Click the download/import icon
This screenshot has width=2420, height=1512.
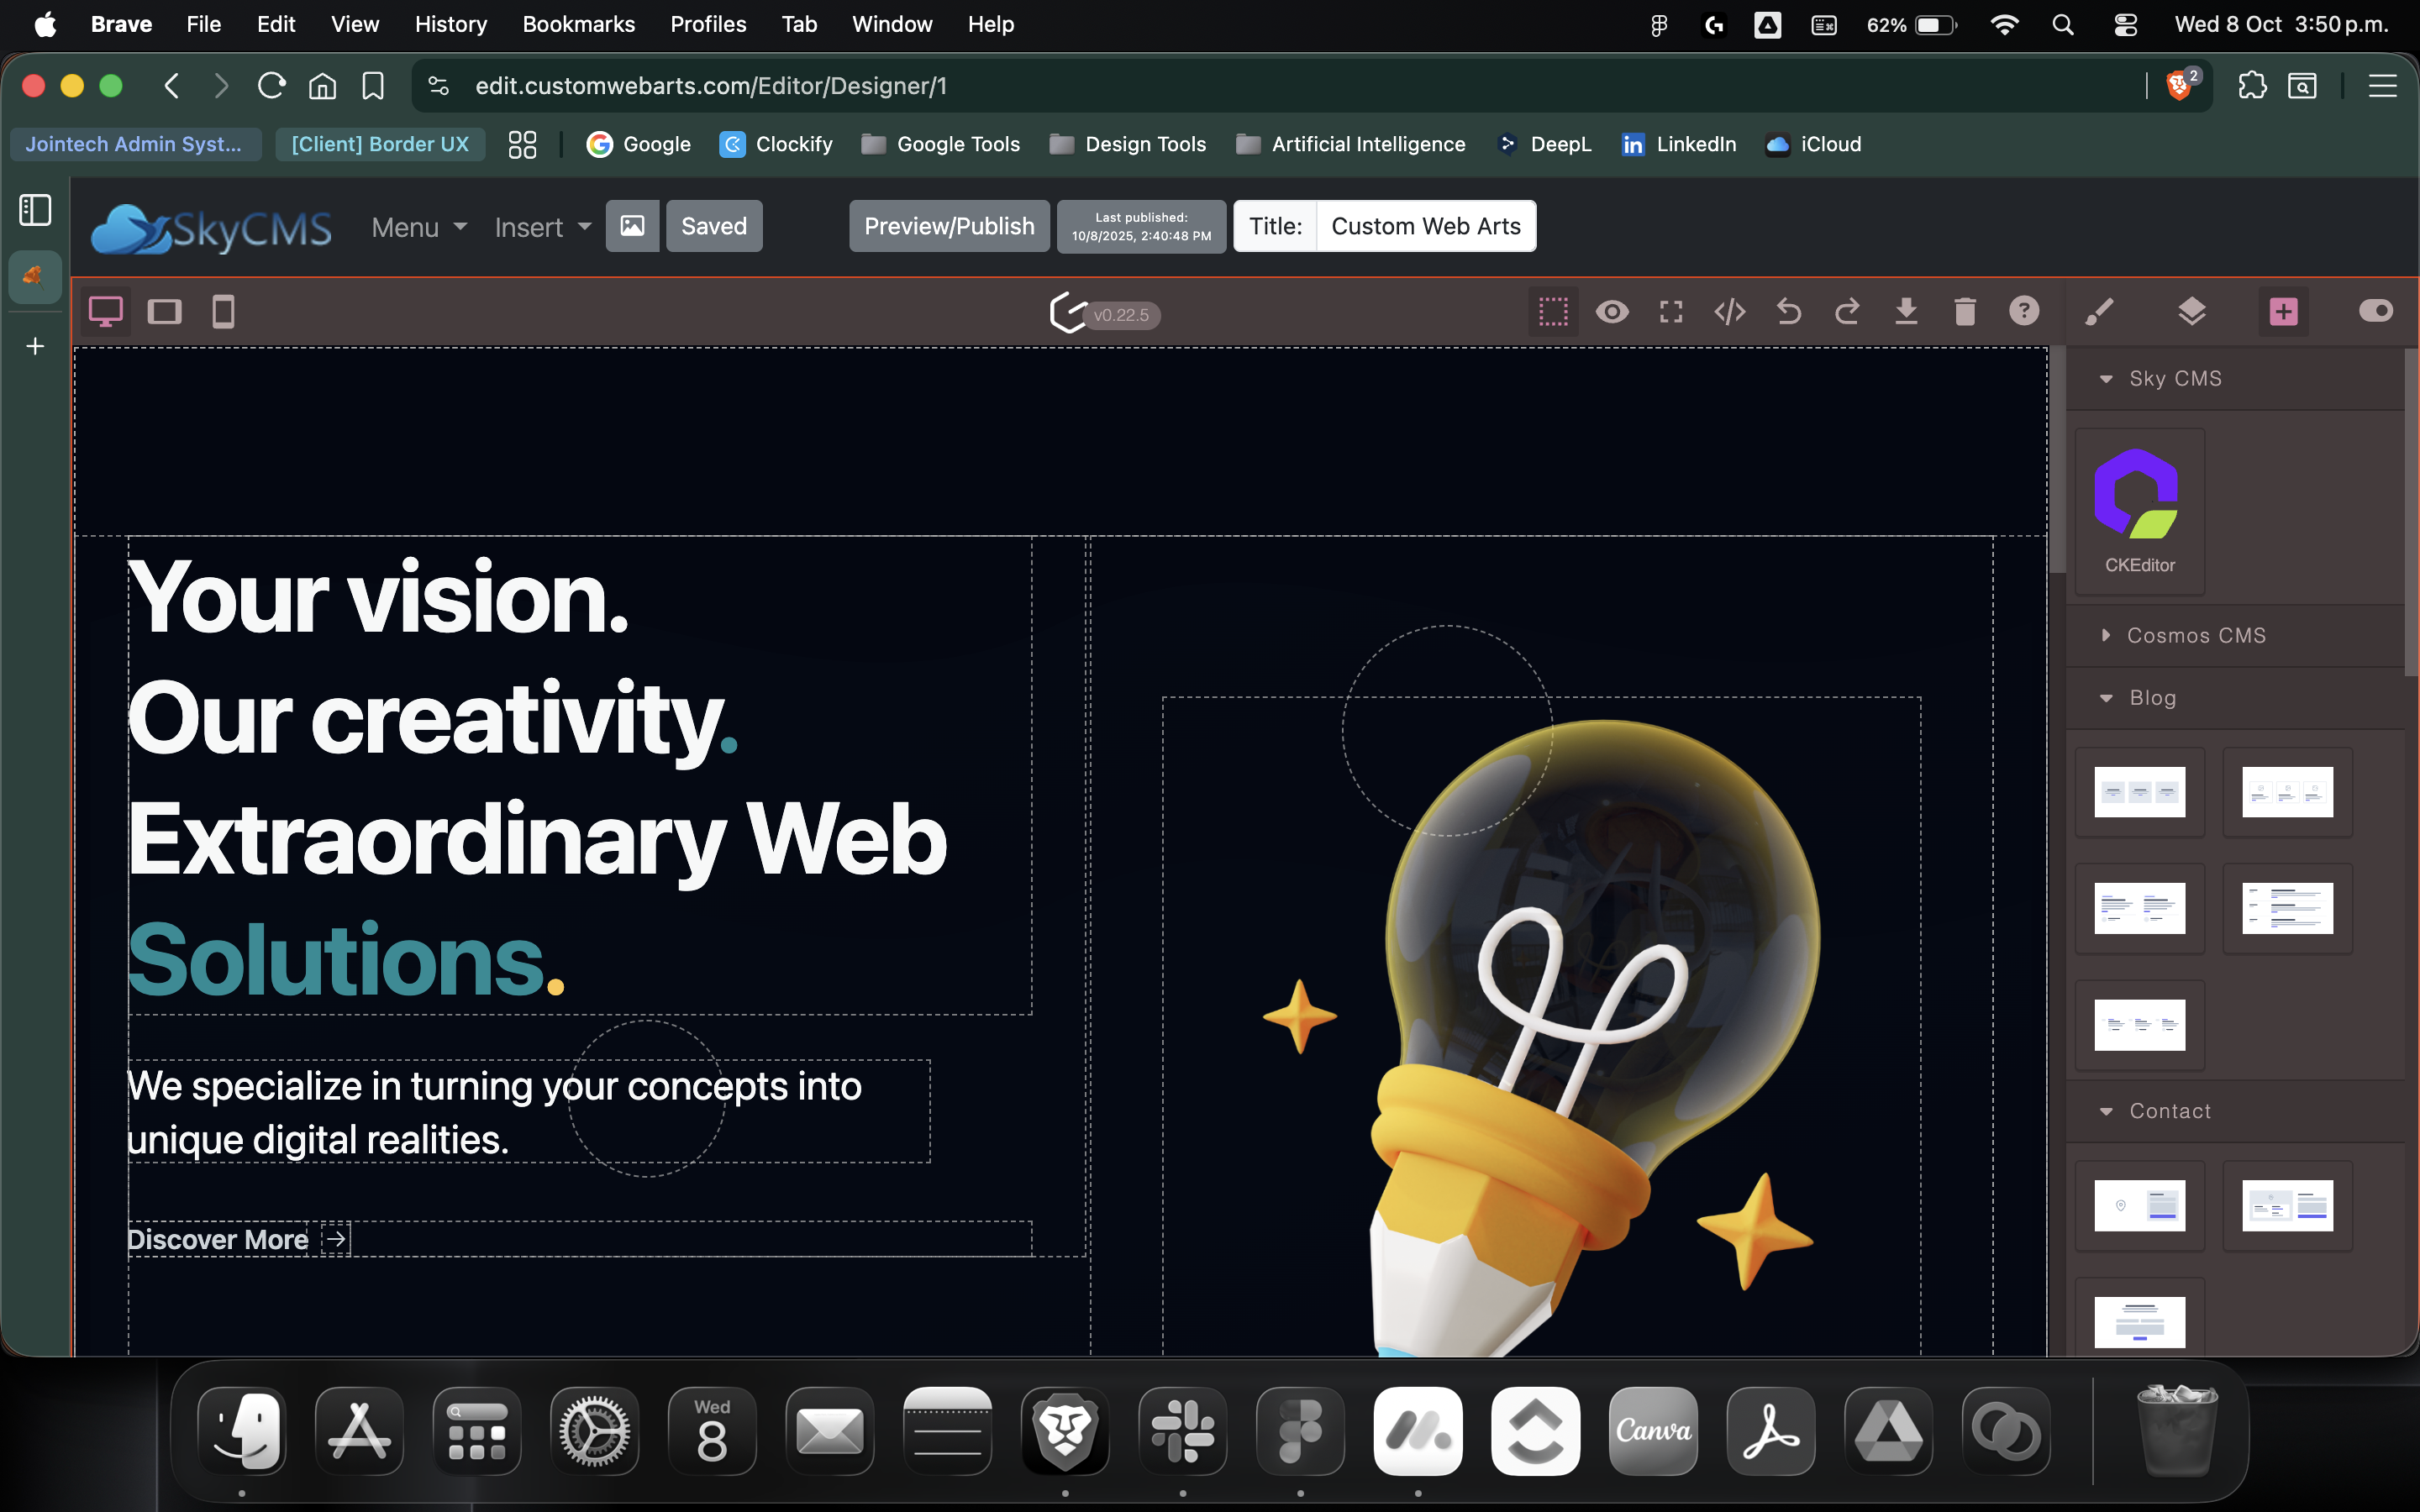click(1906, 312)
